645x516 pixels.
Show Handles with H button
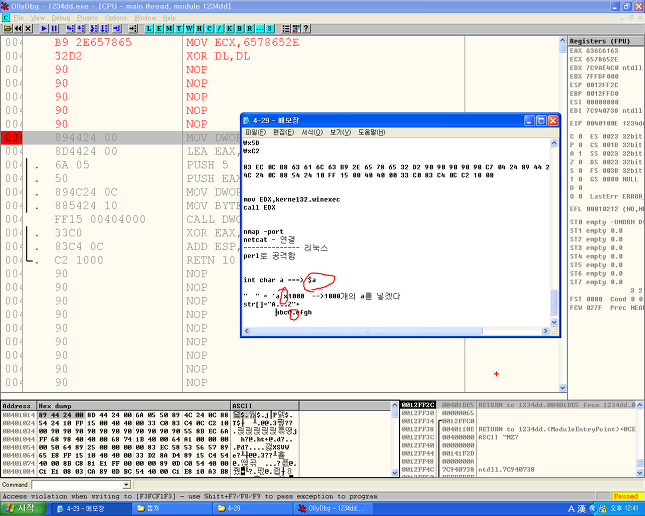click(199, 28)
